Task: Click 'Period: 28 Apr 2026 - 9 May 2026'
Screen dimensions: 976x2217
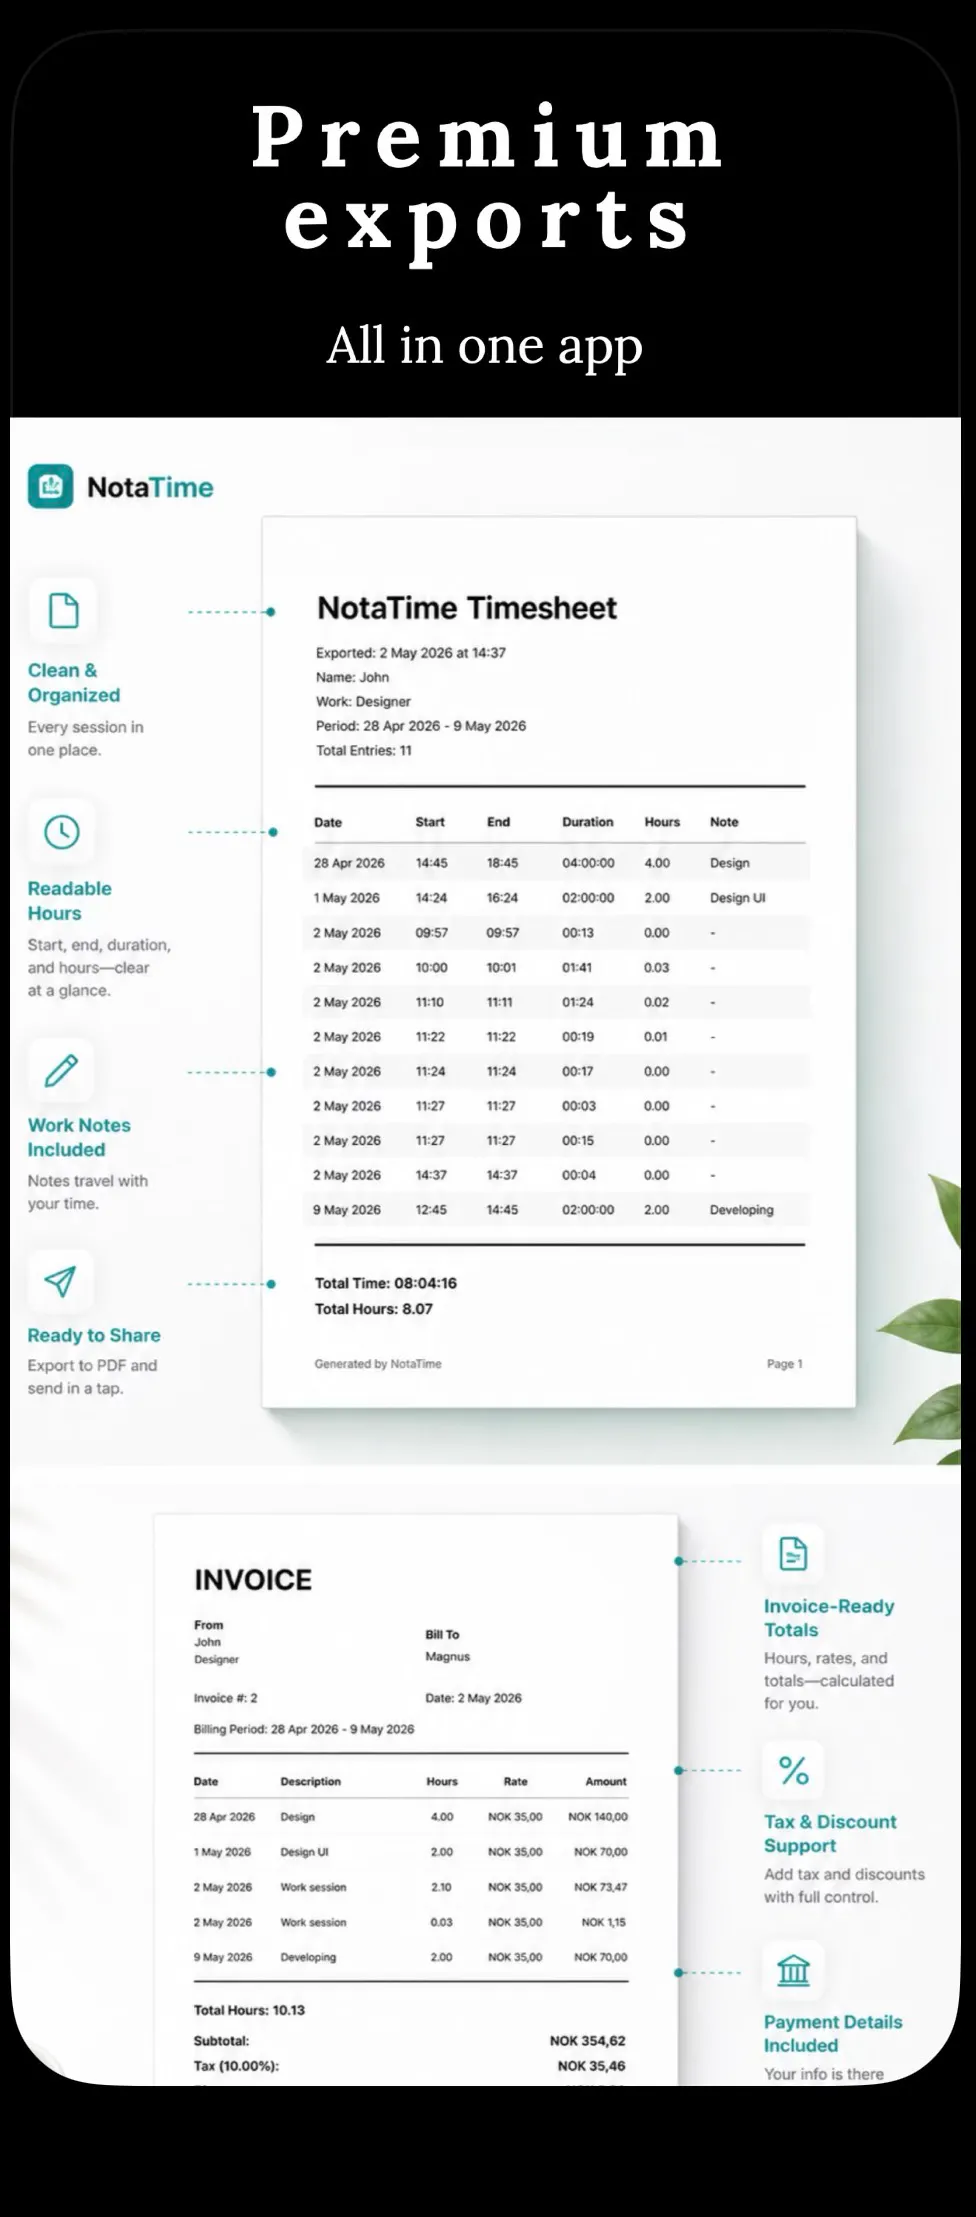Action: click(x=421, y=726)
